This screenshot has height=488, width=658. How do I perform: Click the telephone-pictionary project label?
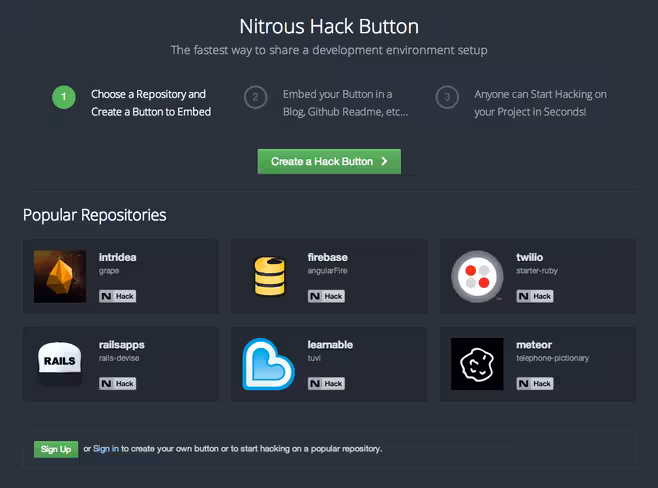click(552, 358)
